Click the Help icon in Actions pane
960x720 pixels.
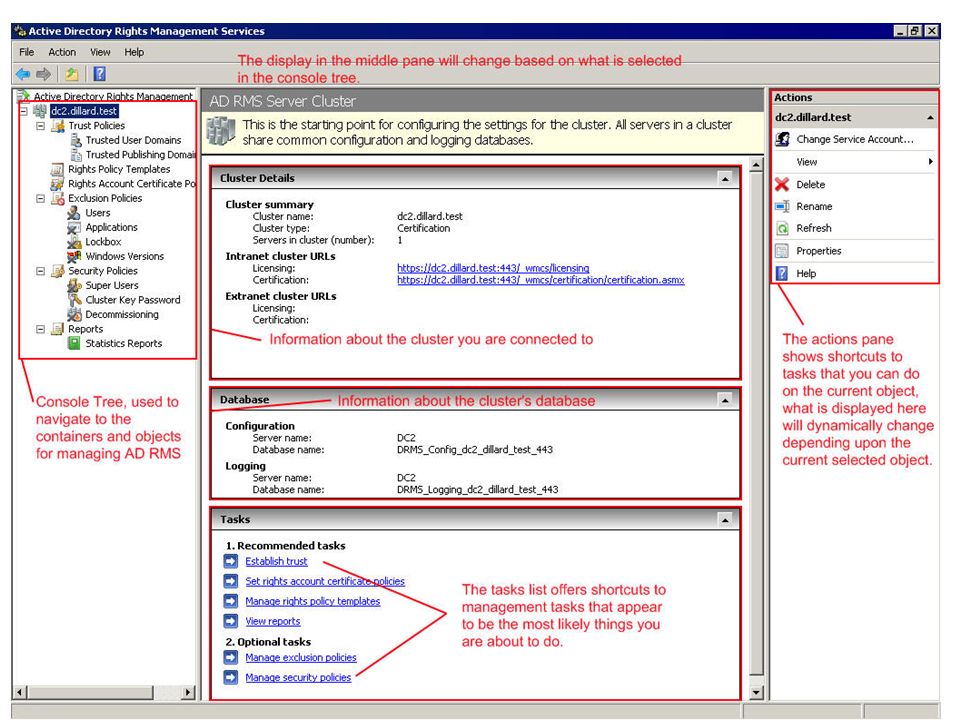pyautogui.click(x=782, y=273)
